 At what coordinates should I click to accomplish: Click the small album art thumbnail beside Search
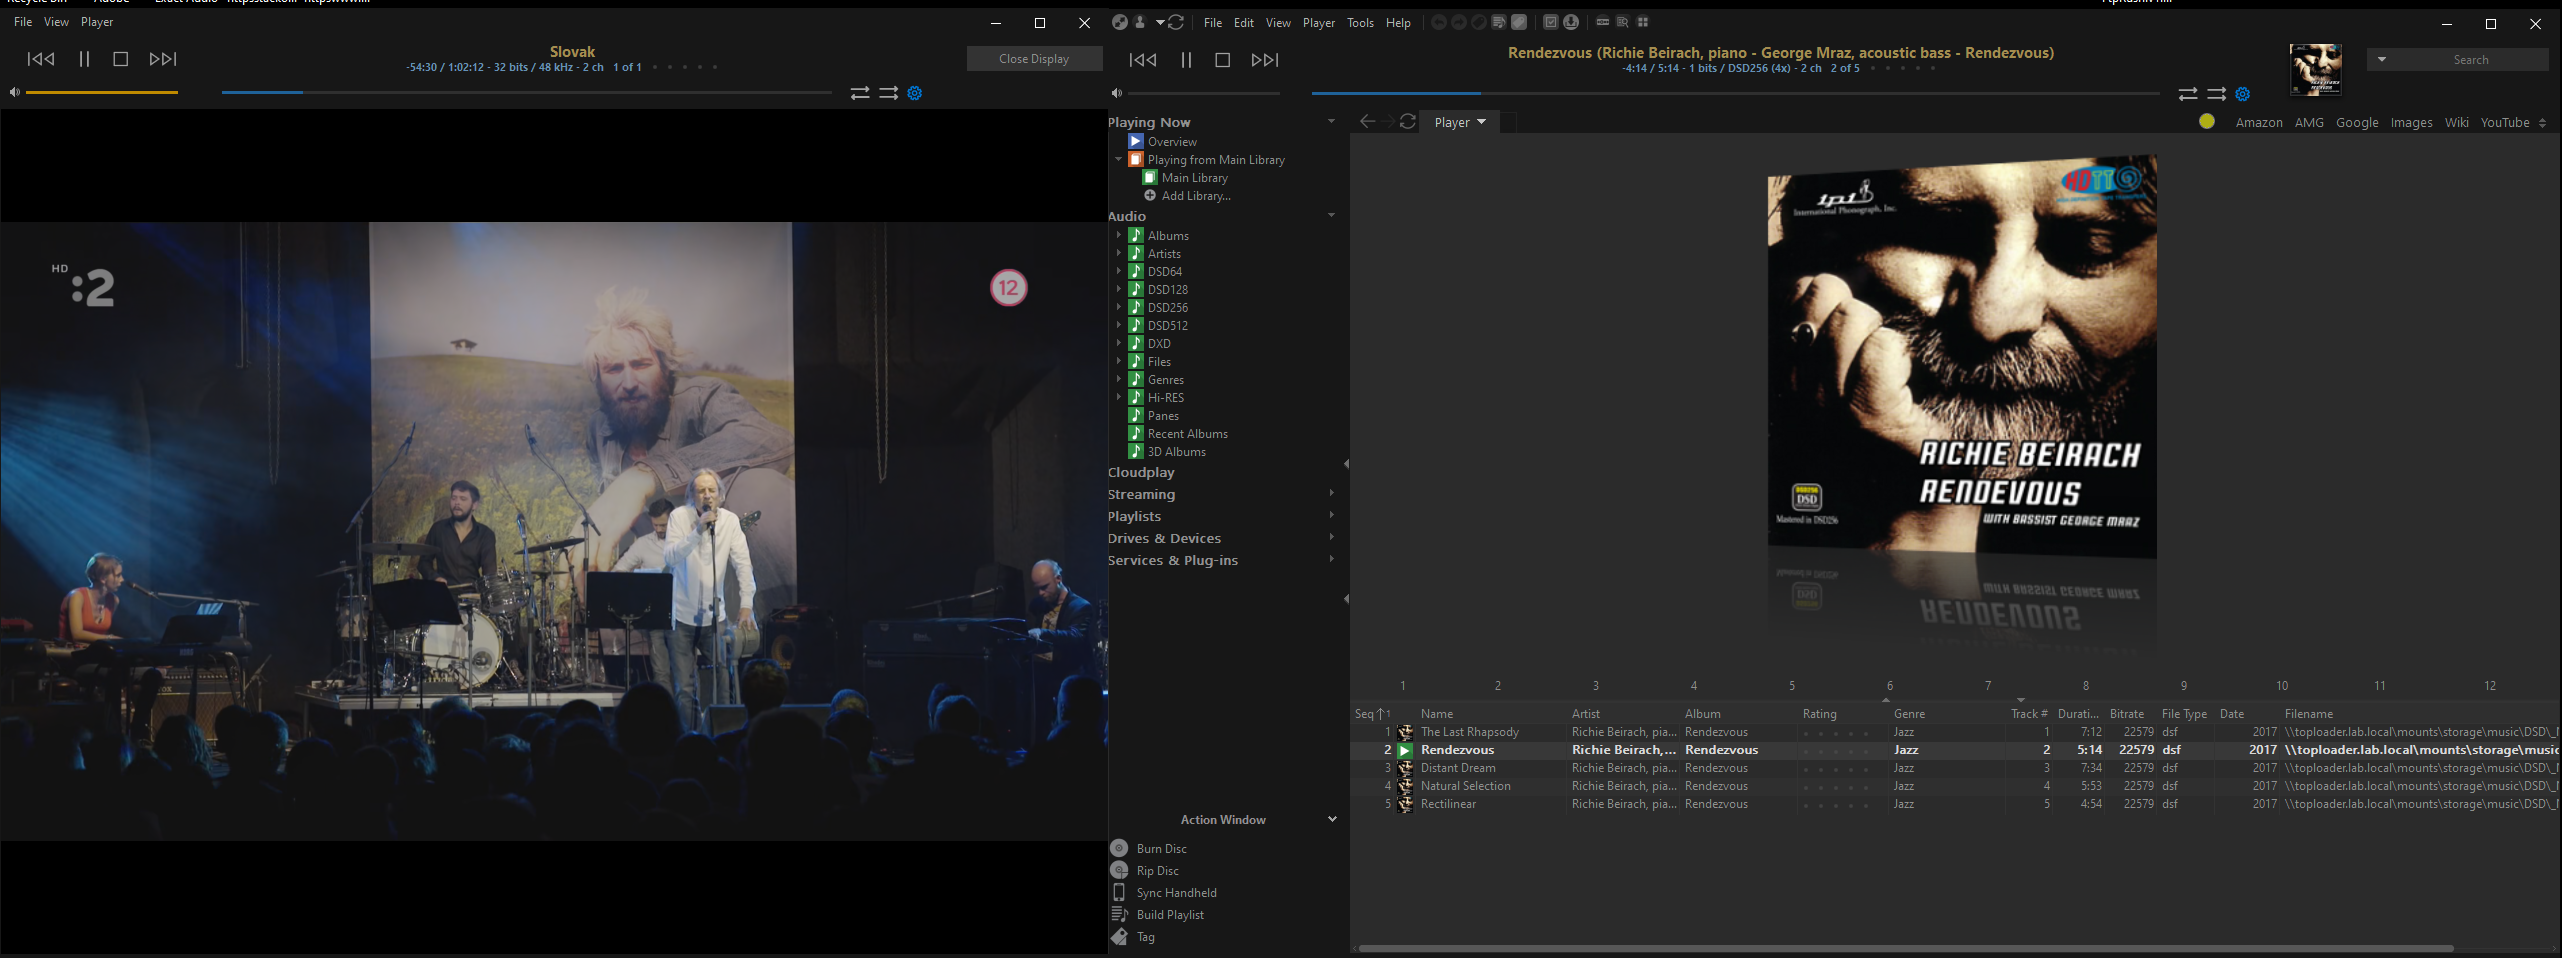click(x=2315, y=70)
